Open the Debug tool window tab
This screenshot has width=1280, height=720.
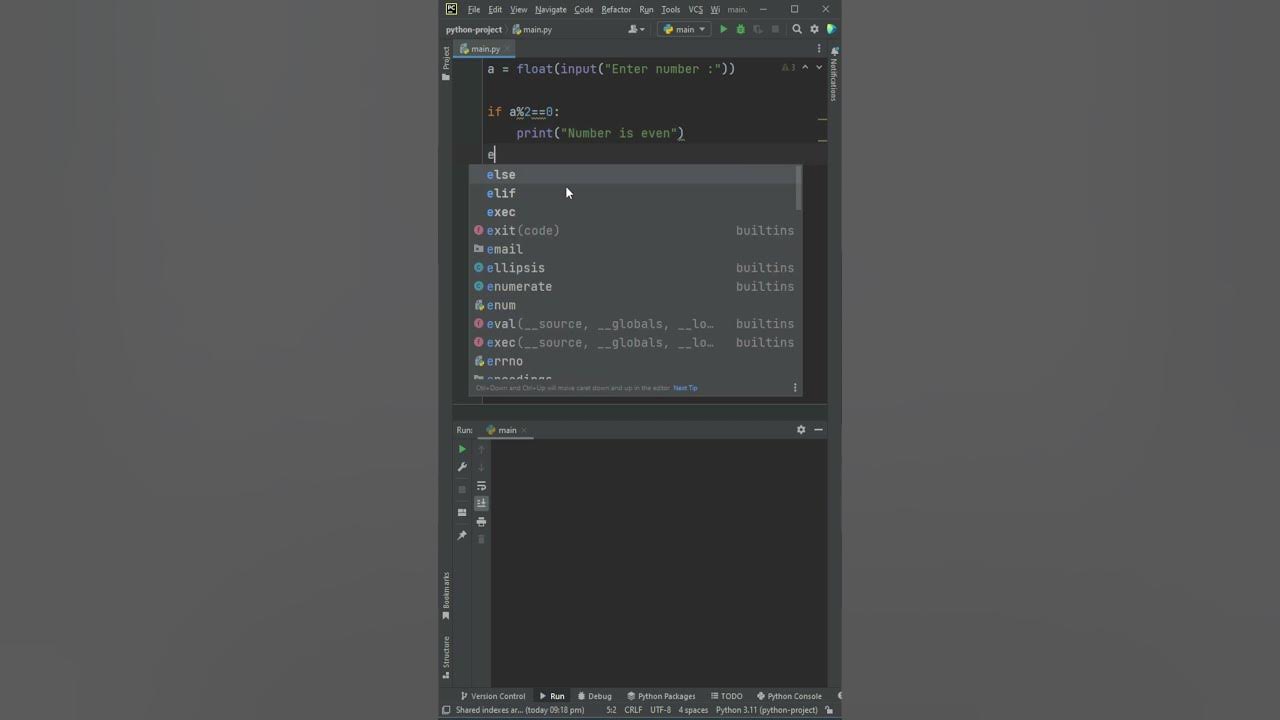tap(593, 696)
